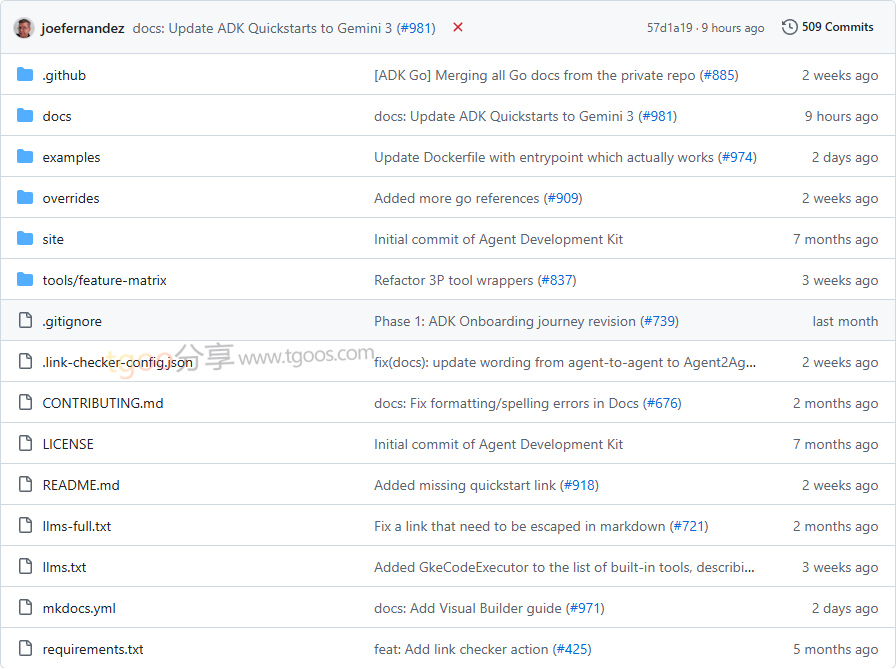Open the README.md file

[x=81, y=485]
